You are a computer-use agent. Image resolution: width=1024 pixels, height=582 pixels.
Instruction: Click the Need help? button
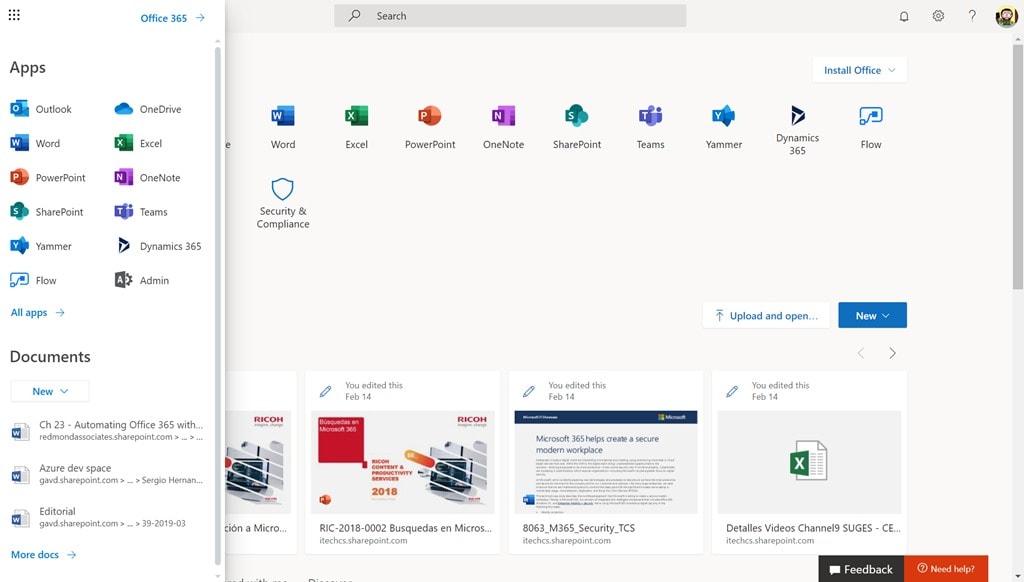pos(946,569)
